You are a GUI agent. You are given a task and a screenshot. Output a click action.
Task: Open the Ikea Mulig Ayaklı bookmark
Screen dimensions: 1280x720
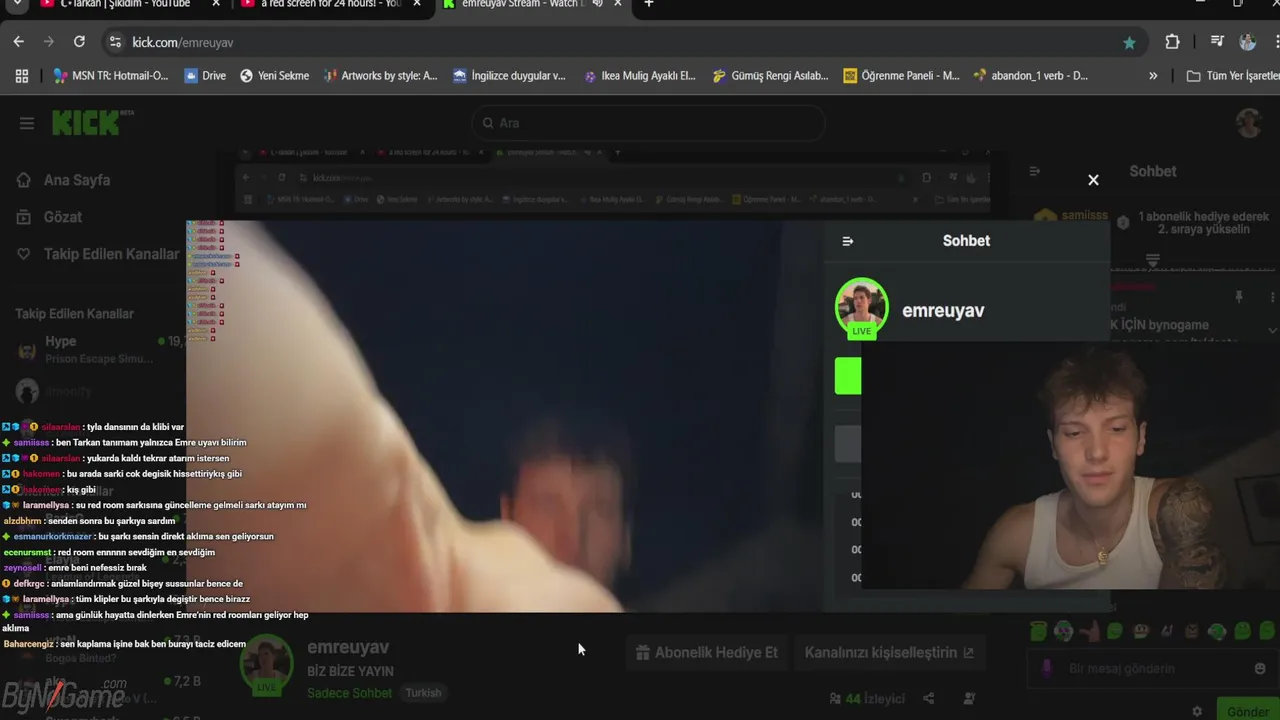point(640,75)
